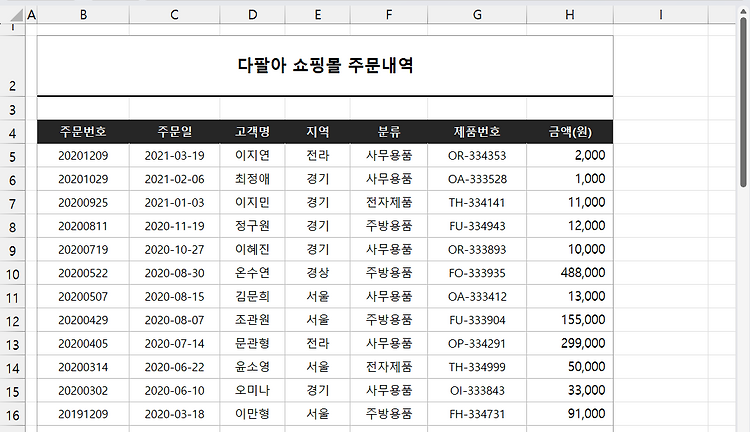Select row 4 header

point(12,133)
